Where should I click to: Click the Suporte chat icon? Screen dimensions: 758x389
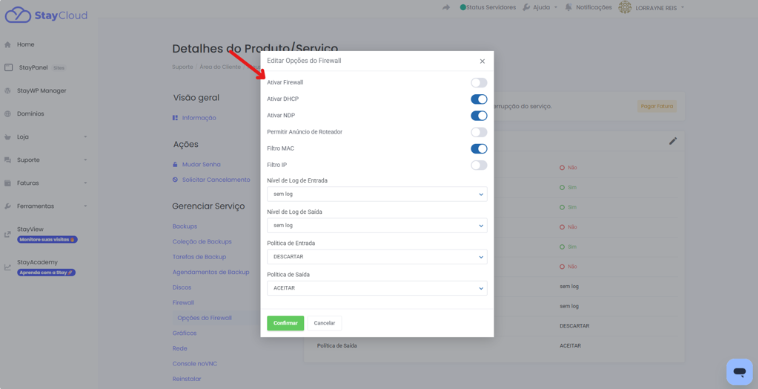7,160
